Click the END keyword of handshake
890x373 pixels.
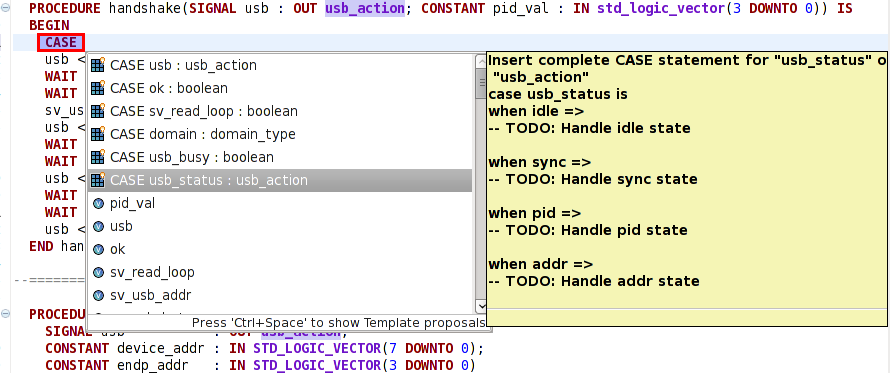41,246
